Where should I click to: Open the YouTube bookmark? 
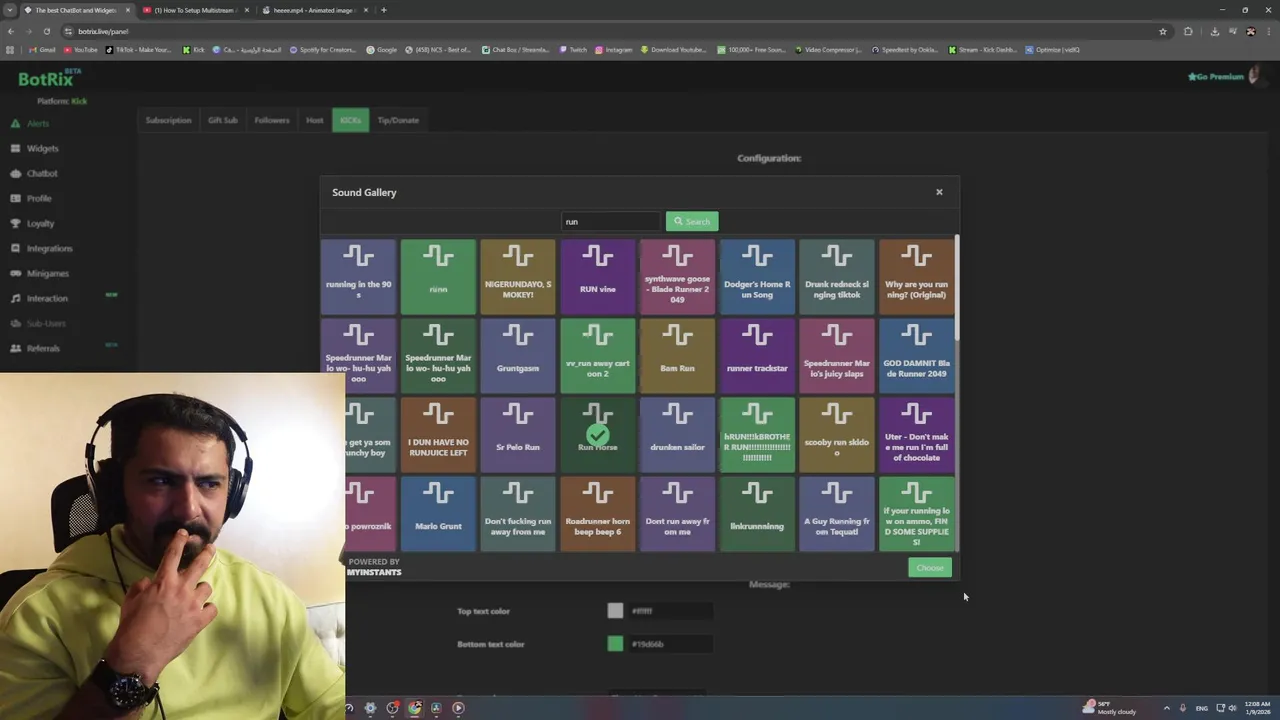click(x=81, y=50)
